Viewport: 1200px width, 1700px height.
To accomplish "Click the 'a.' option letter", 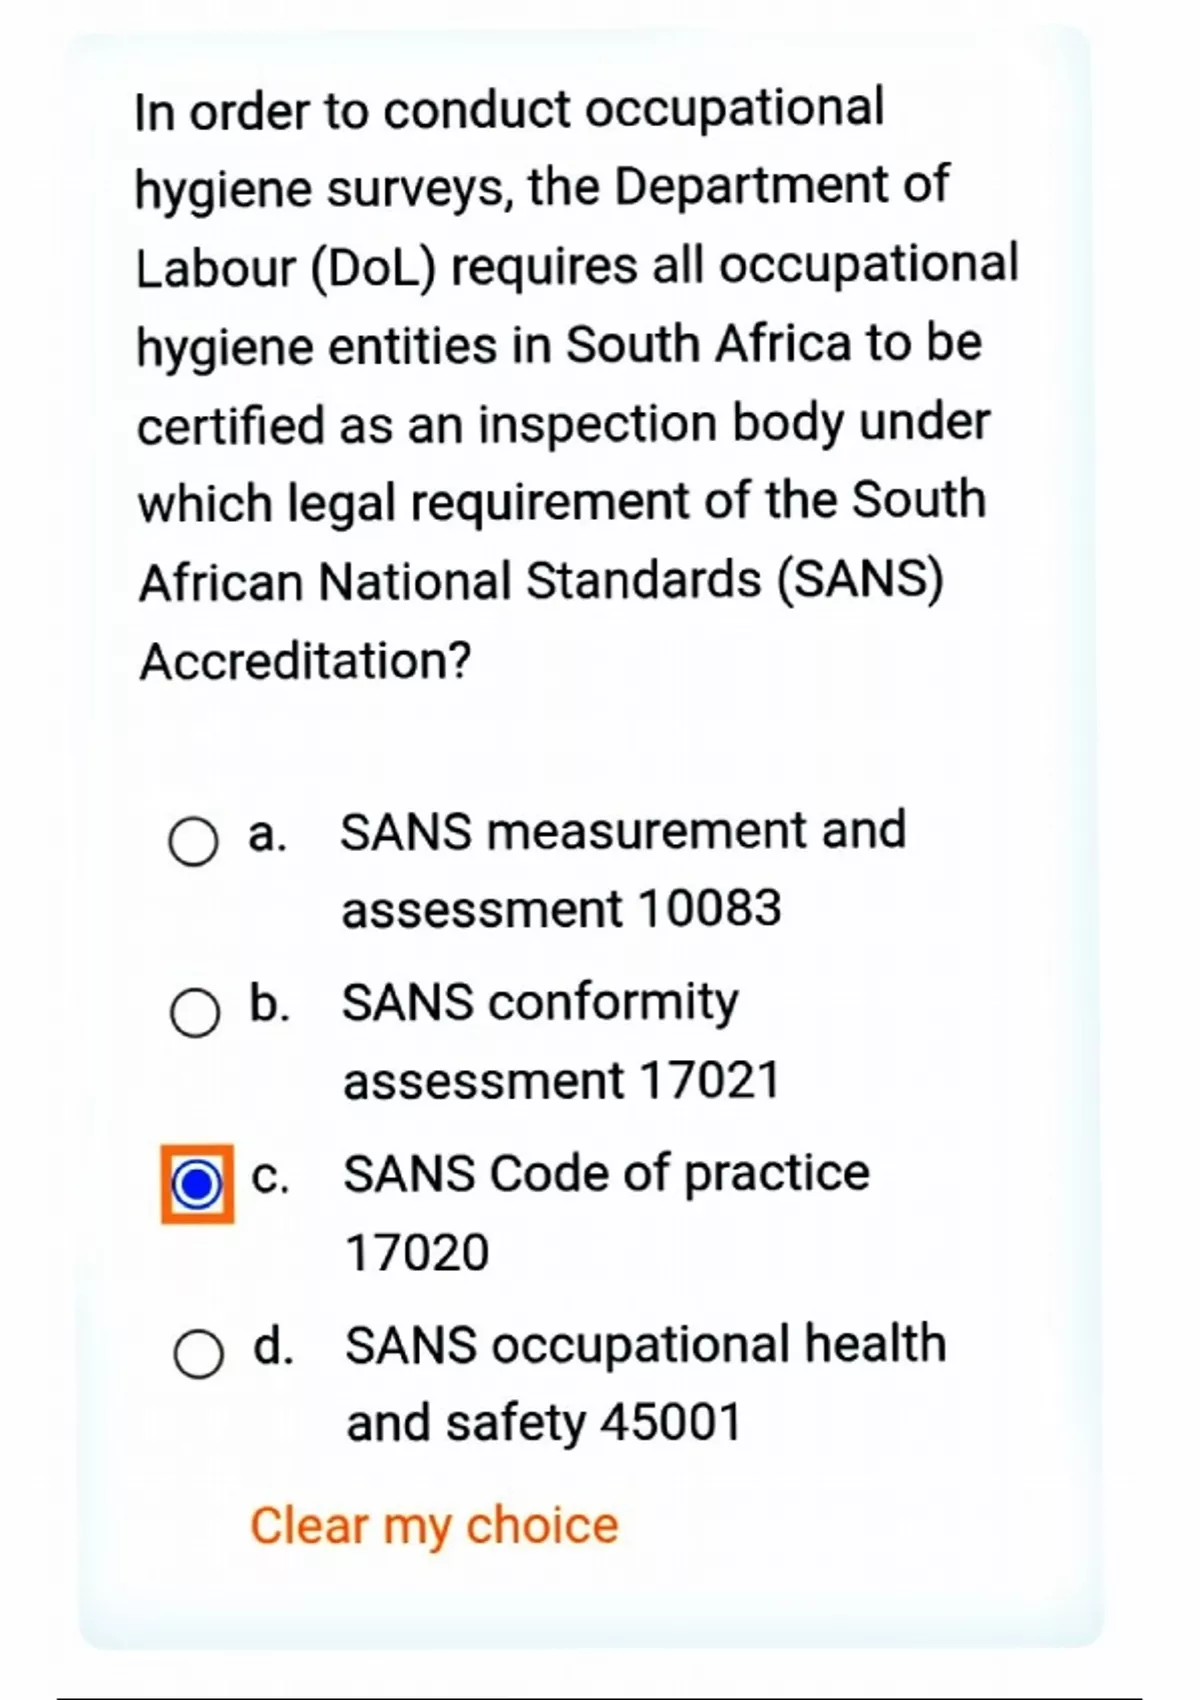I will 267,834.
